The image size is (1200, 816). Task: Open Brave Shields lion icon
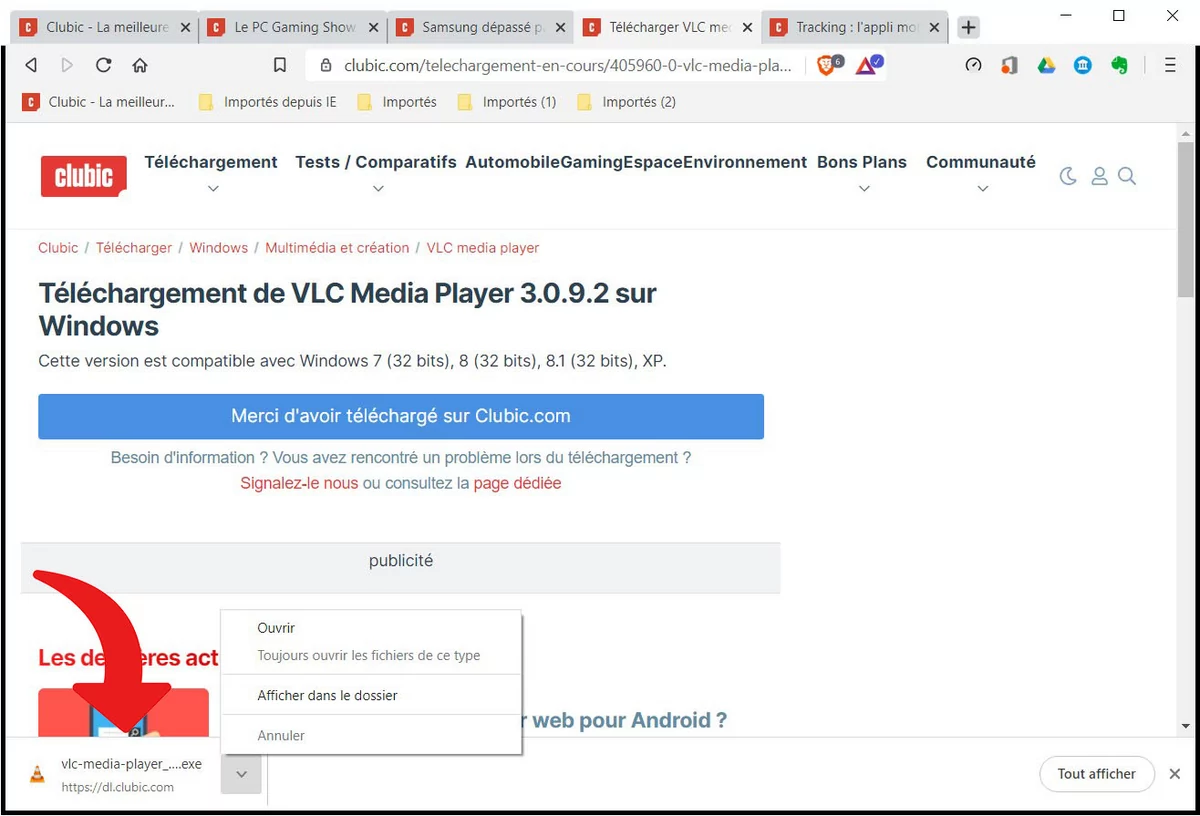tap(827, 65)
